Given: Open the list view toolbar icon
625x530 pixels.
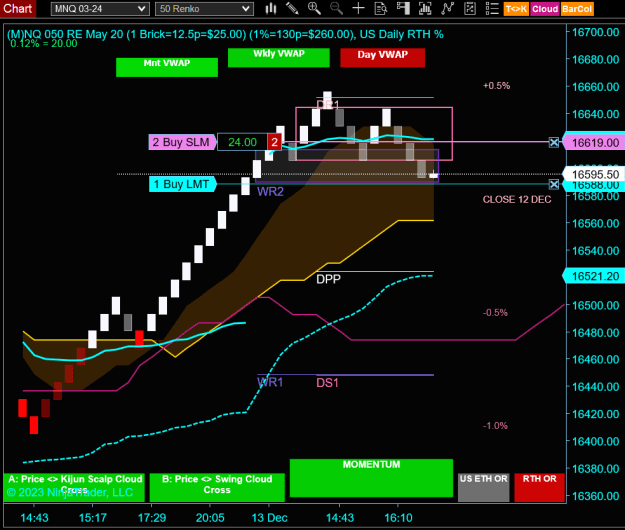Looking at the screenshot, I should click(492, 8).
